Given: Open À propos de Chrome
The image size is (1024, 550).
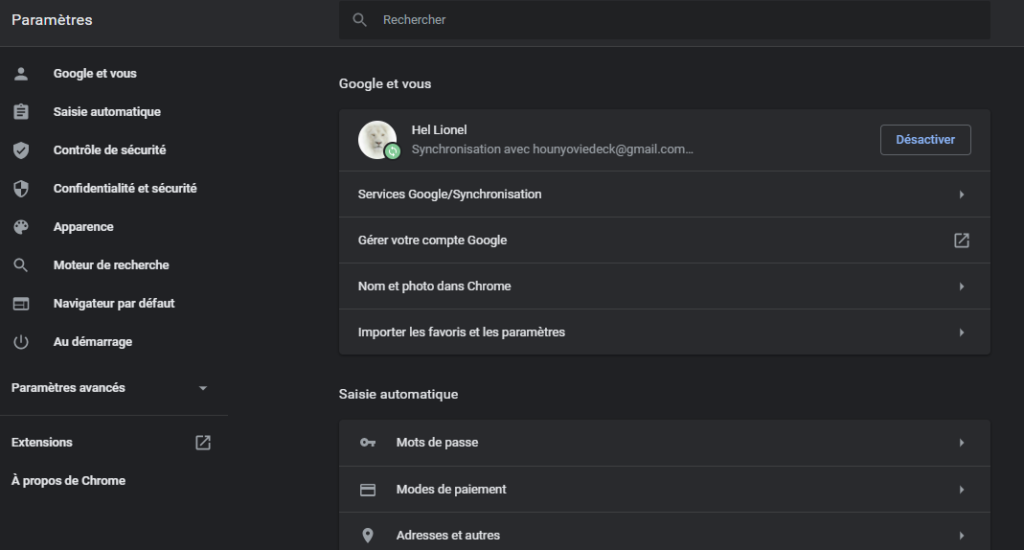Looking at the screenshot, I should pos(68,481).
